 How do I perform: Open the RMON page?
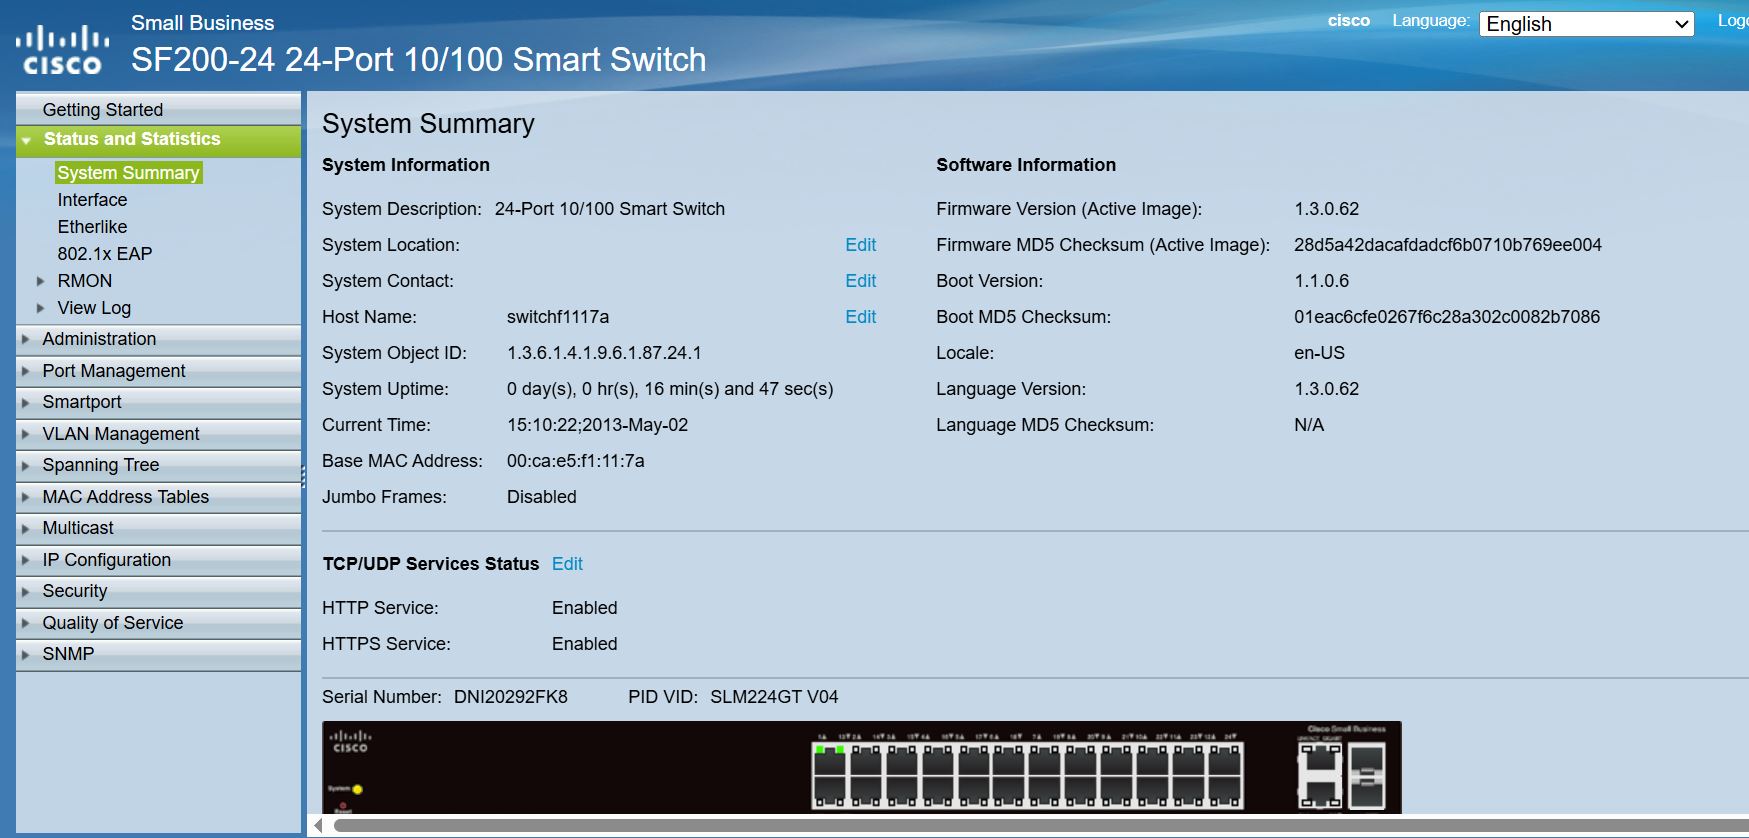pyautogui.click(x=84, y=281)
